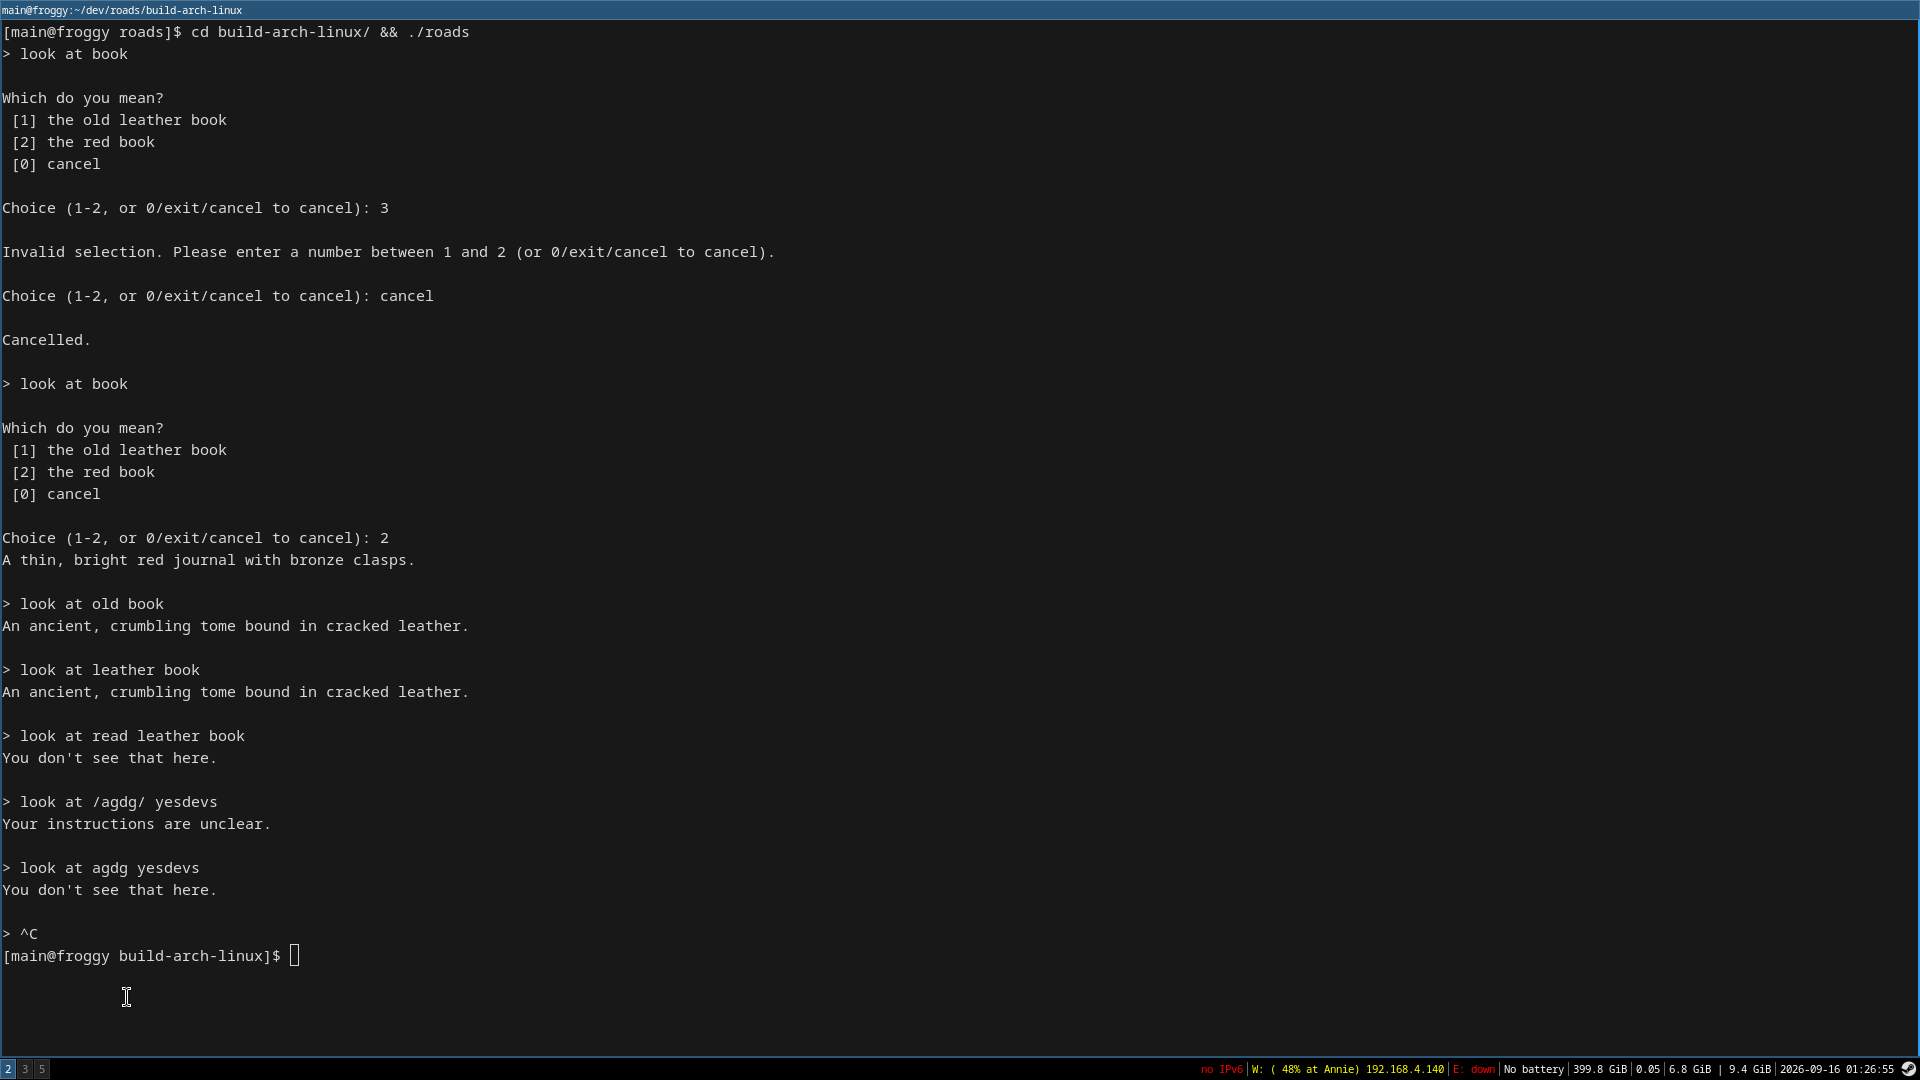Click the 'No battery' status block
The height and width of the screenshot is (1080, 1920).
coord(1533,1069)
